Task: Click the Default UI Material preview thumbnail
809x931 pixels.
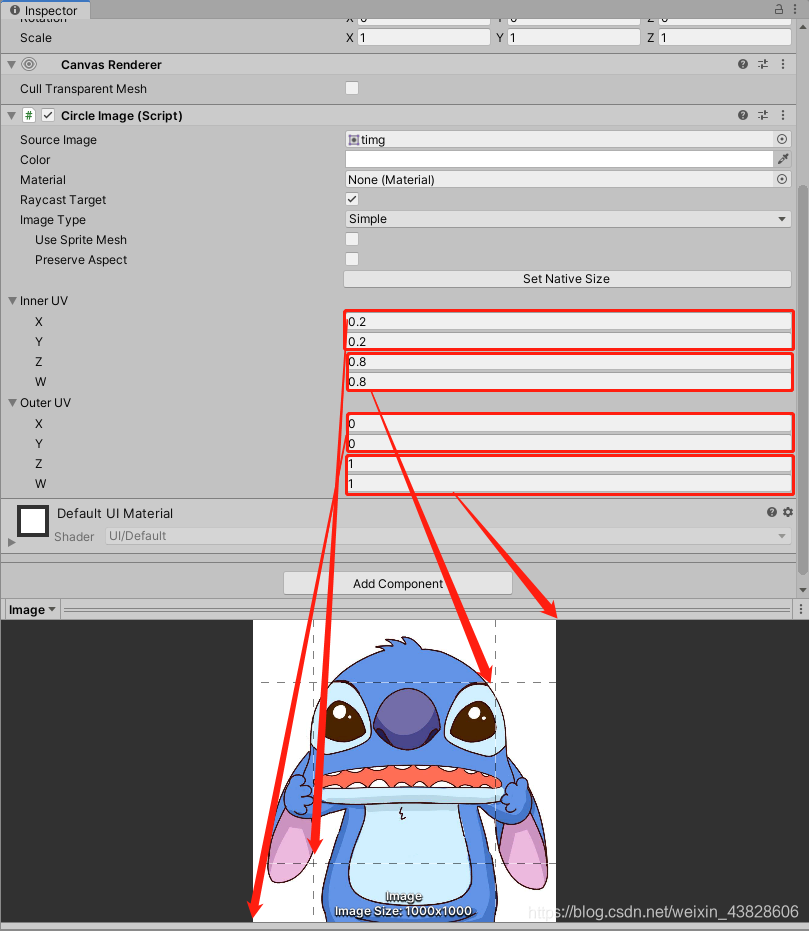Action: pyautogui.click(x=33, y=521)
